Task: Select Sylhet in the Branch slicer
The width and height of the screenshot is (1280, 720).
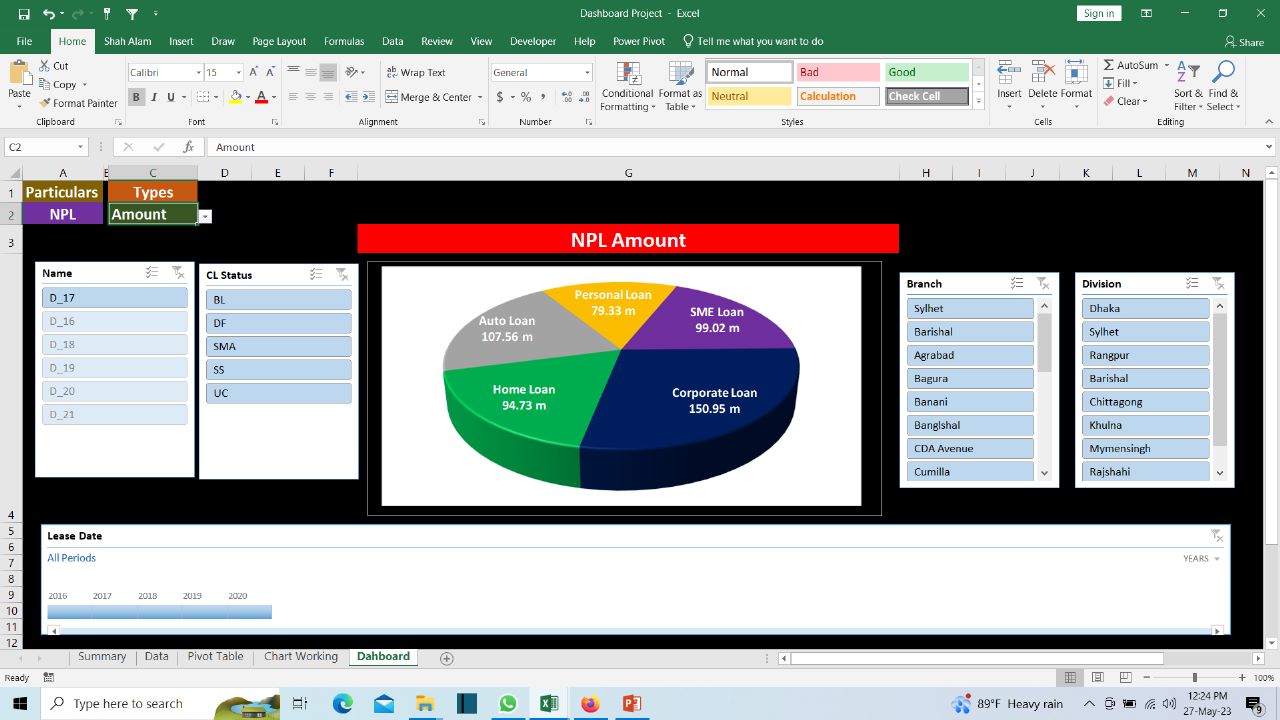Action: pos(969,308)
